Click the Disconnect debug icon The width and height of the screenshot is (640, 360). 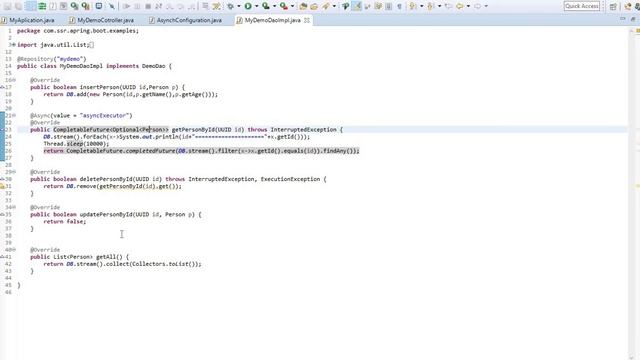pos(158,6)
